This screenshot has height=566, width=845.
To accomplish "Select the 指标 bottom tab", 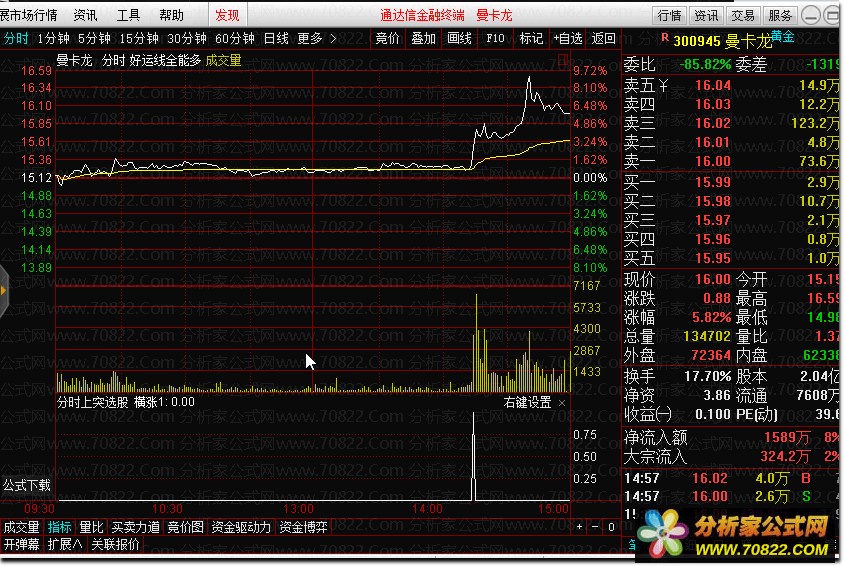I will coord(59,527).
